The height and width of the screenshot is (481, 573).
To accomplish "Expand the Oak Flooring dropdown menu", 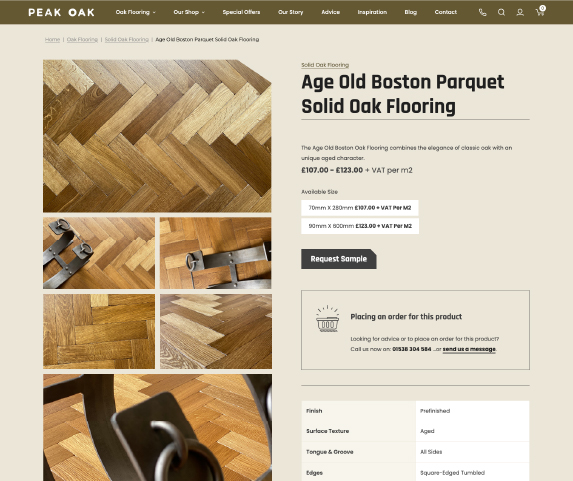I will pyautogui.click(x=136, y=12).
